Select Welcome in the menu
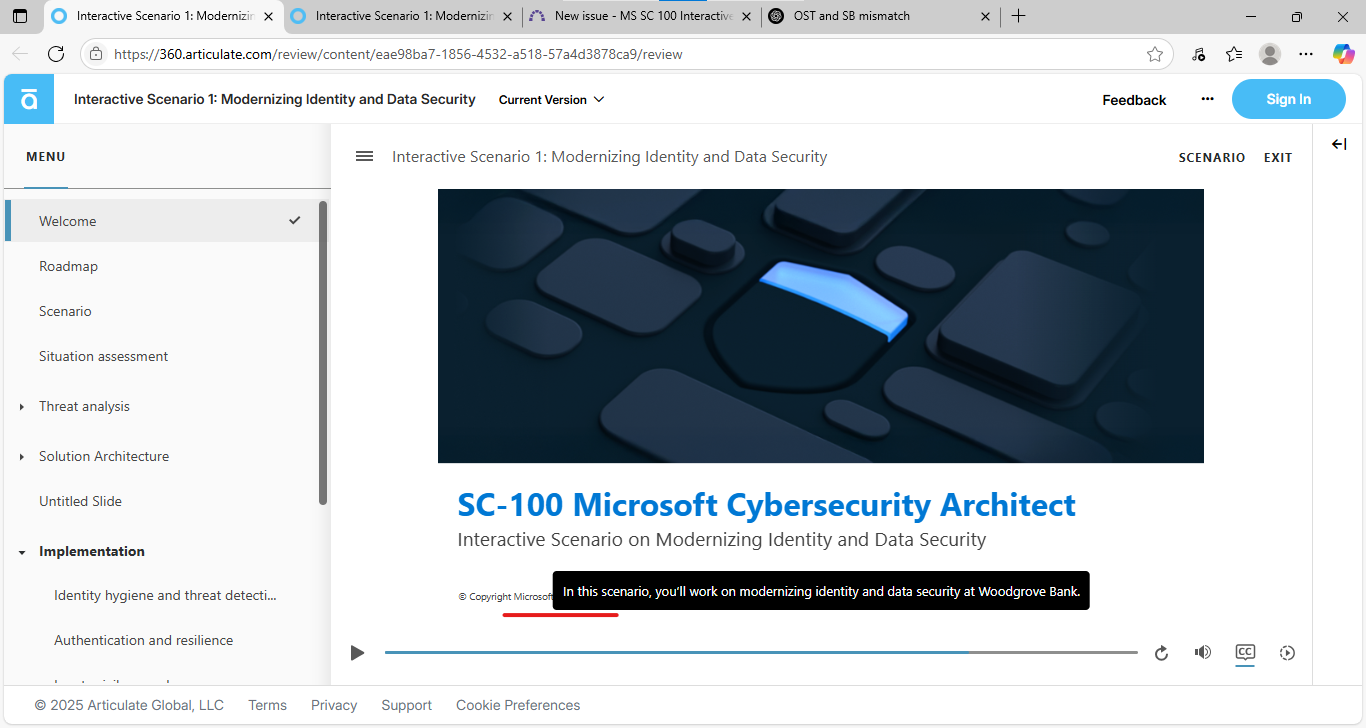The width and height of the screenshot is (1366, 728). (x=162, y=221)
